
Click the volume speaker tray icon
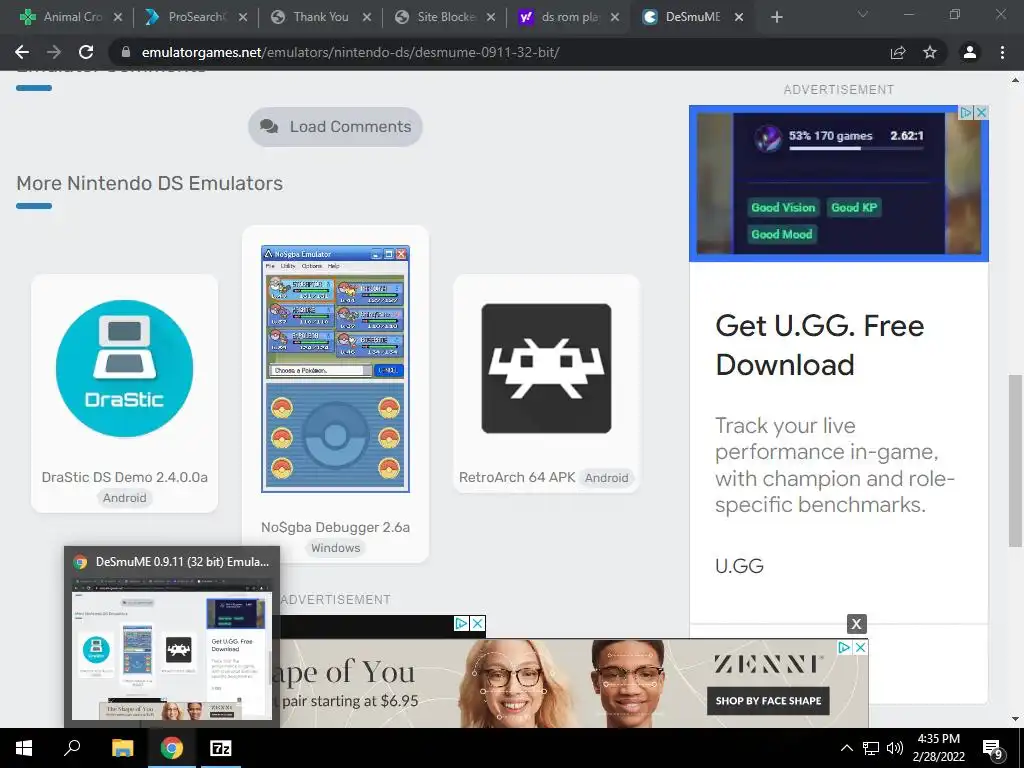pyautogui.click(x=895, y=748)
